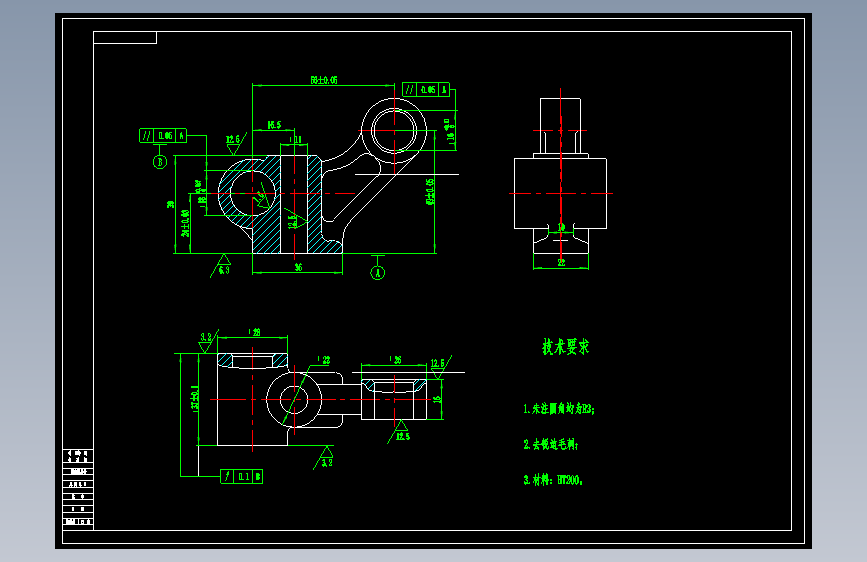Click the vertical 49±0.05 dimension
Viewport: 867px width, 562px height.
[430, 191]
